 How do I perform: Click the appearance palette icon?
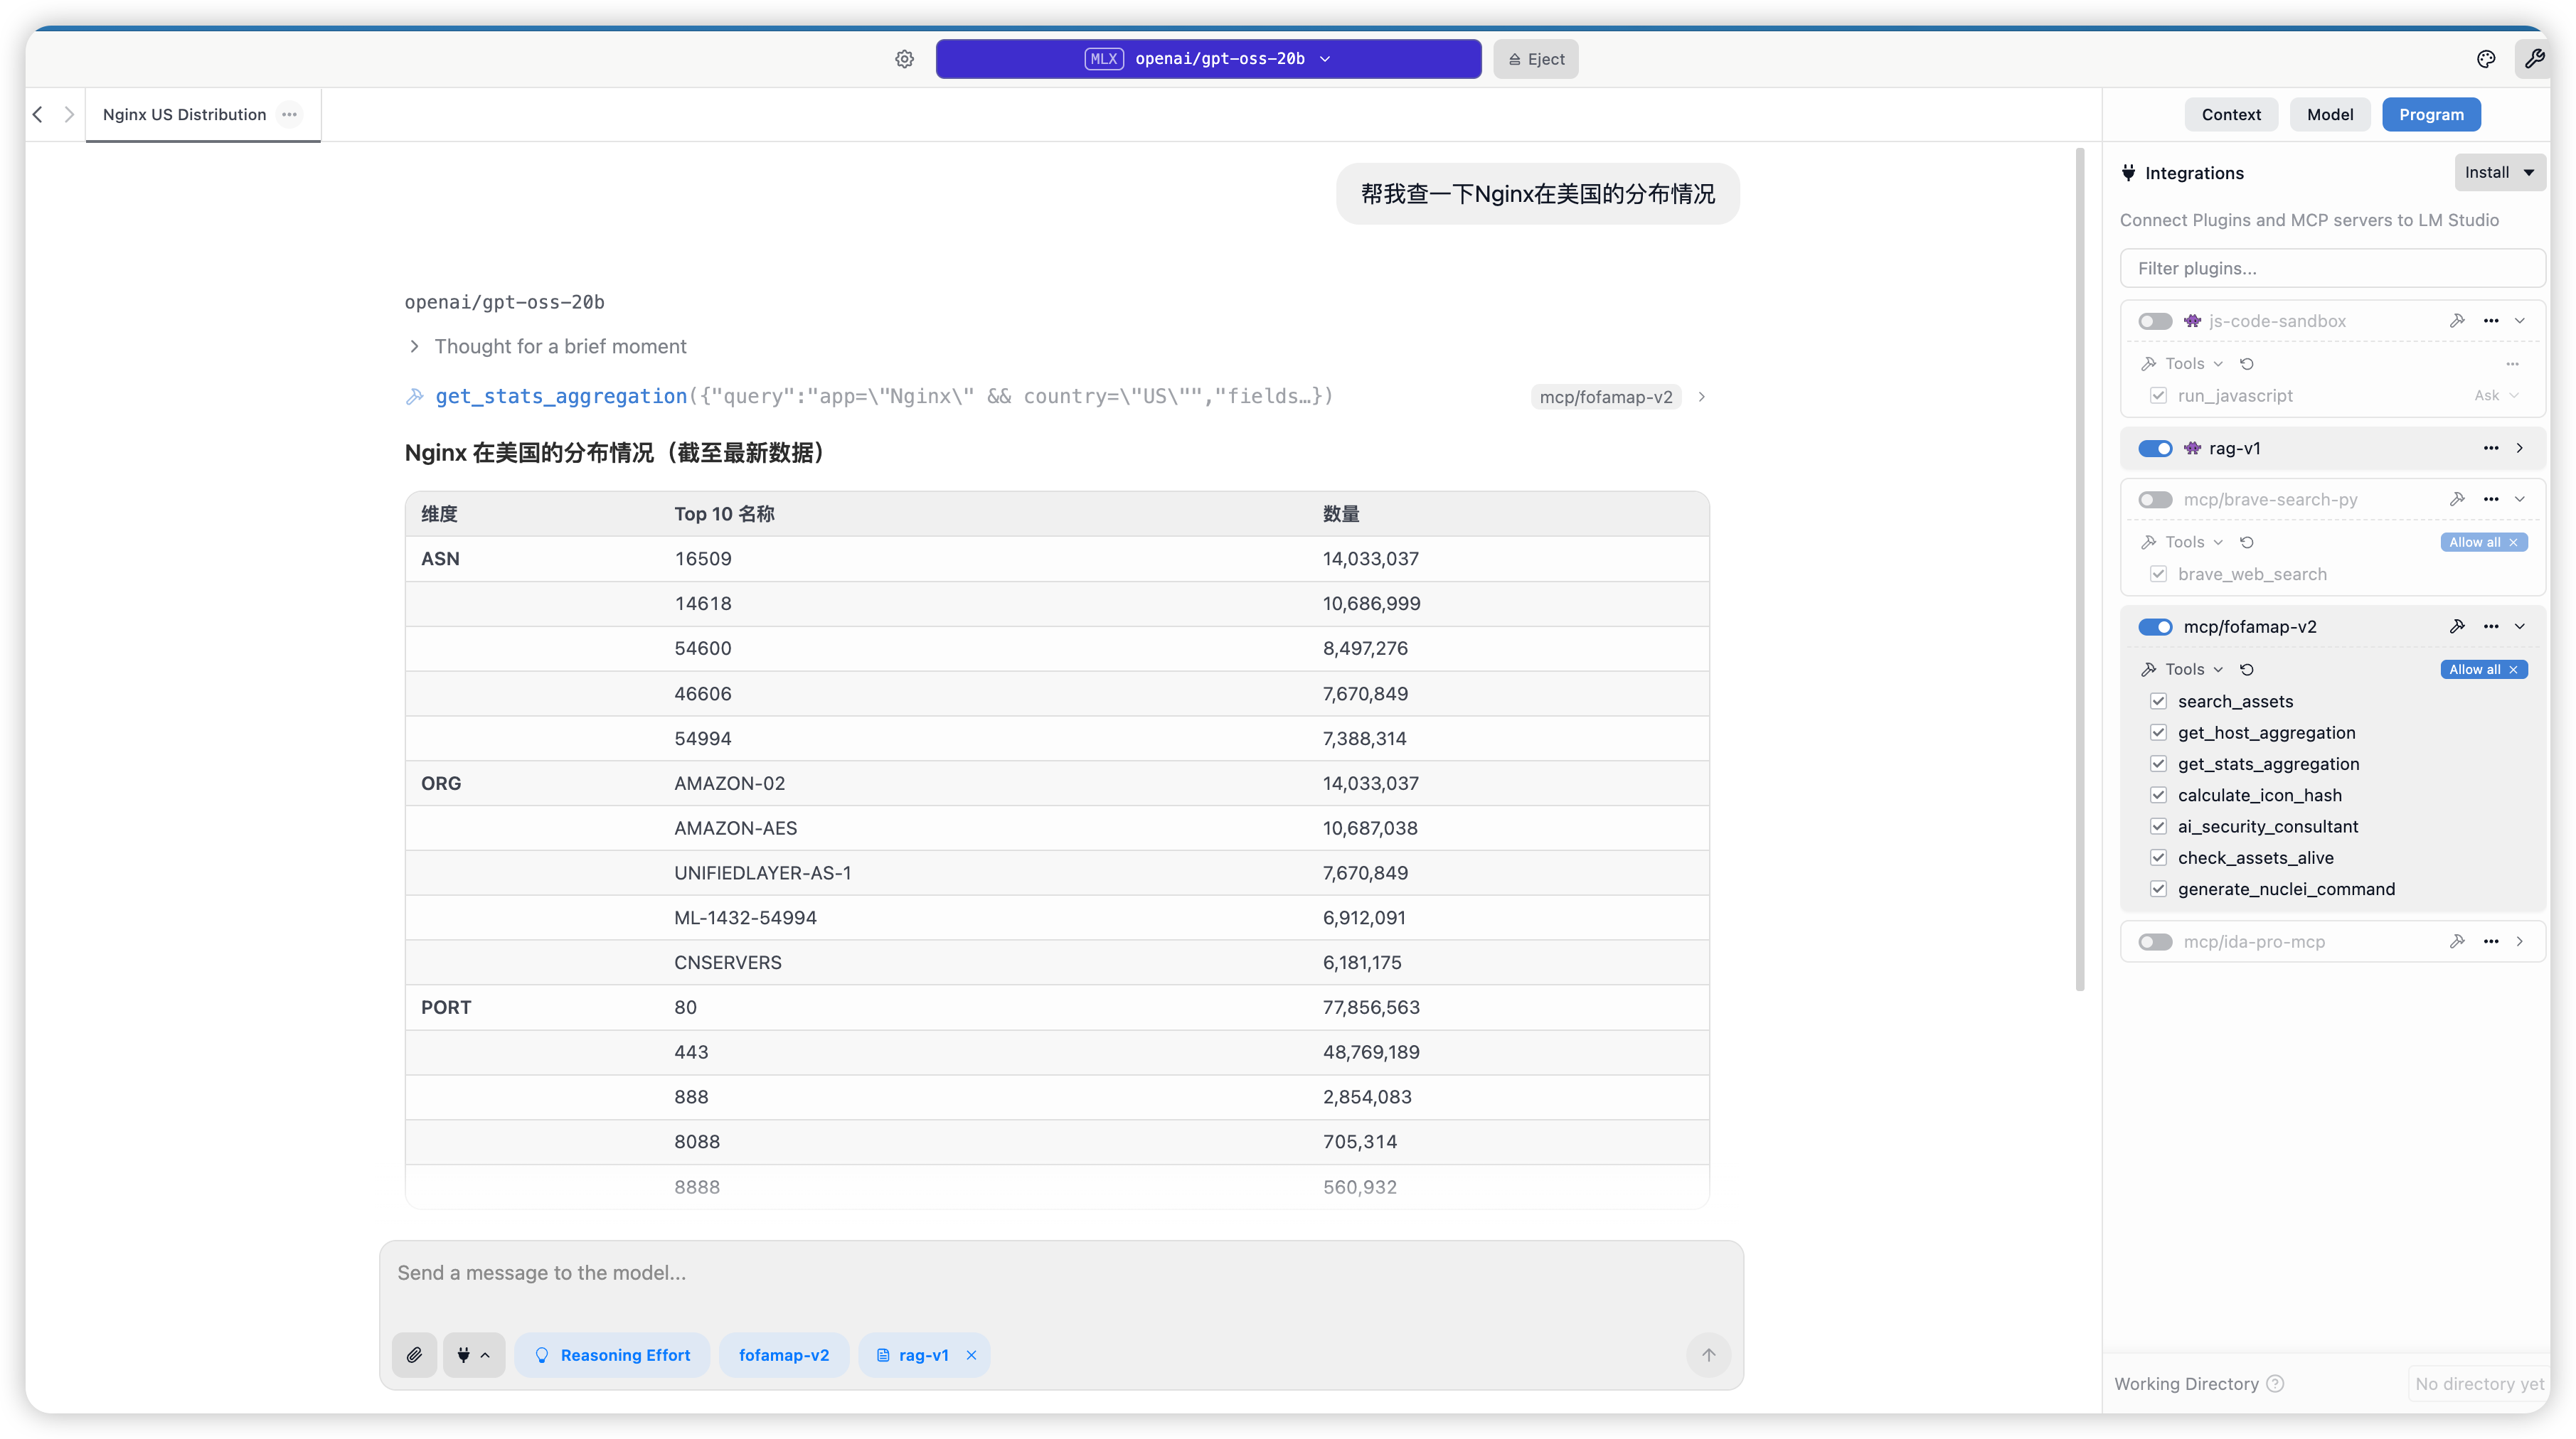[x=2486, y=59]
